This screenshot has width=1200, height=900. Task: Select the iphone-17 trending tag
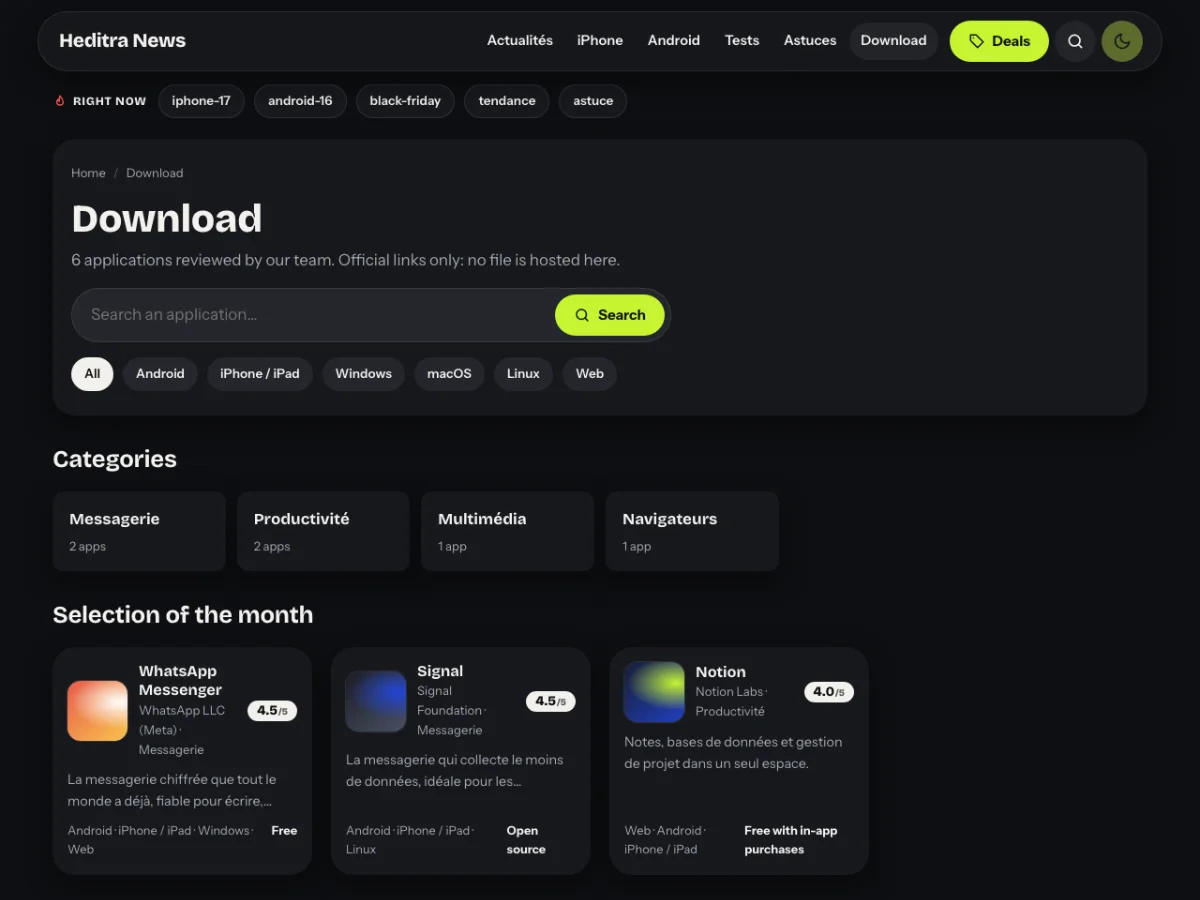201,101
